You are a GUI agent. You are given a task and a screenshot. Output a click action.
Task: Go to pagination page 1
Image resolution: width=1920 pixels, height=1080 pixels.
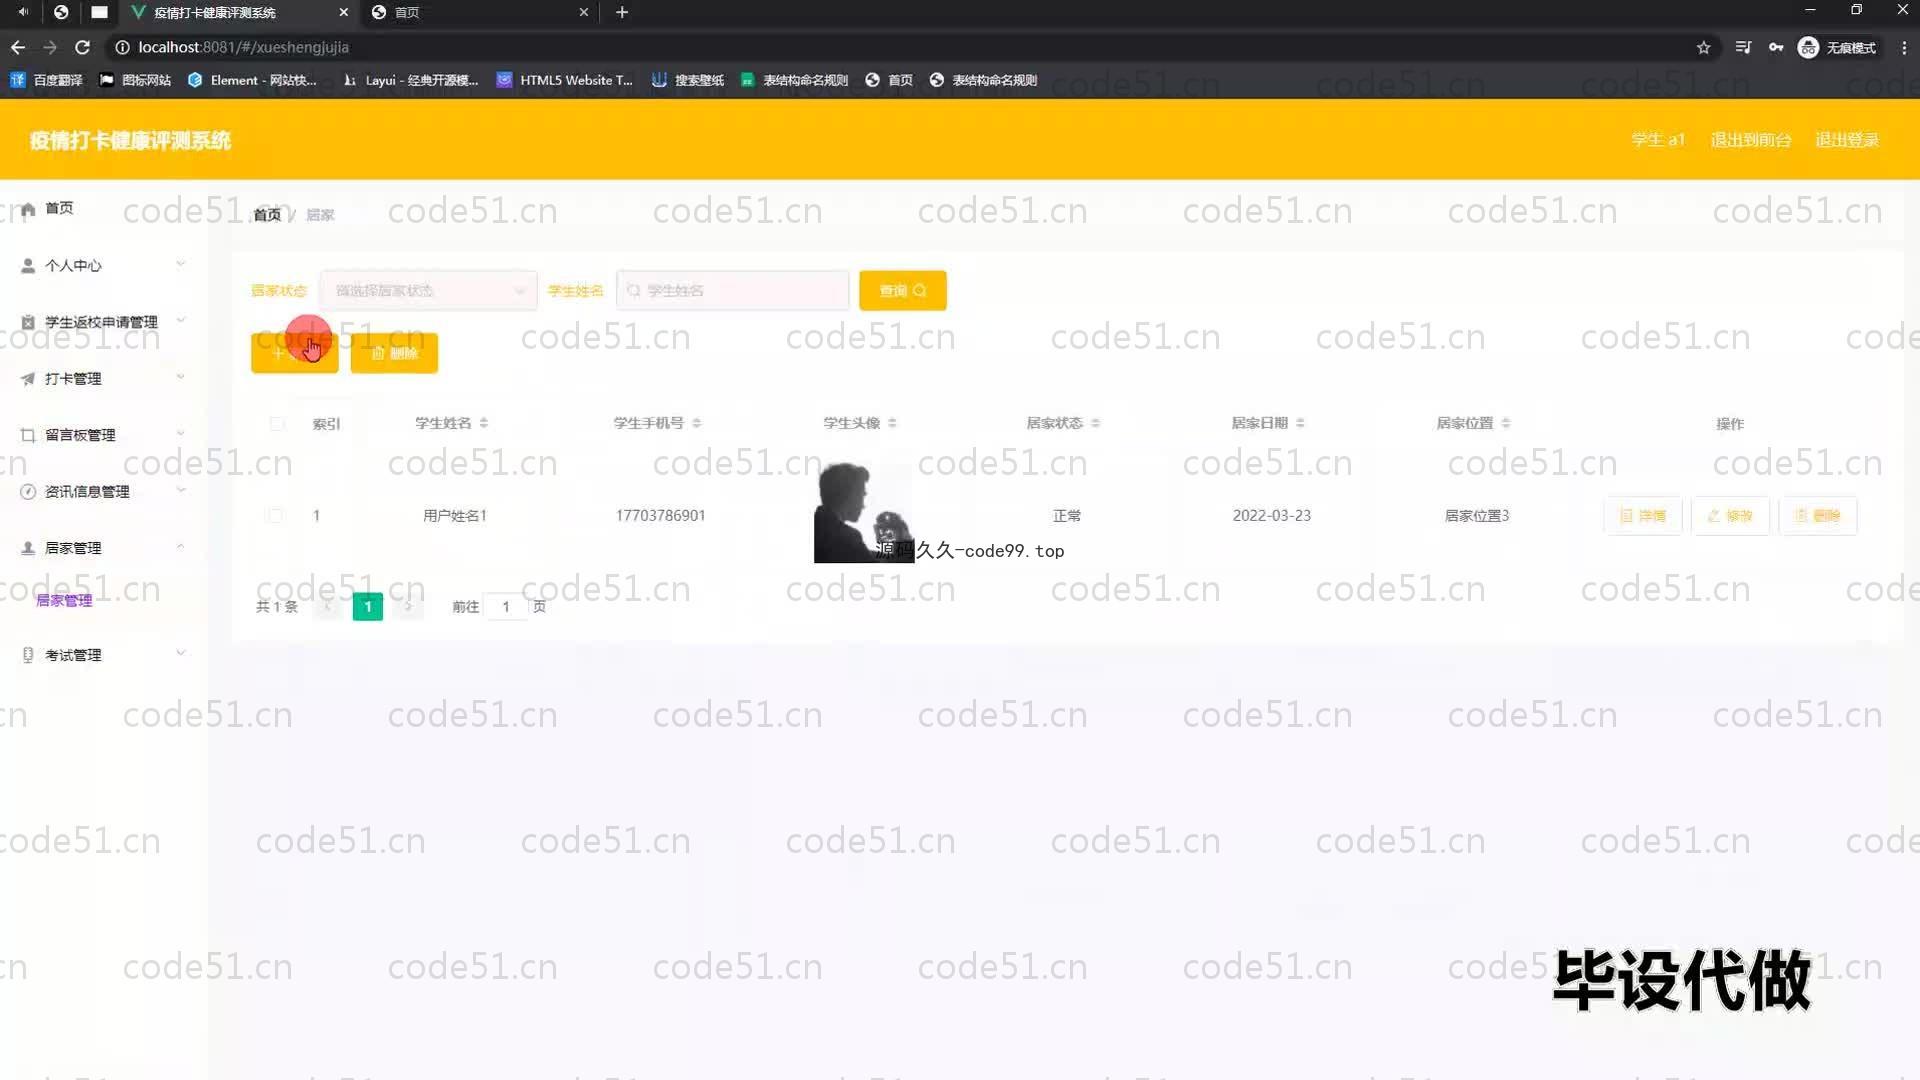368,607
